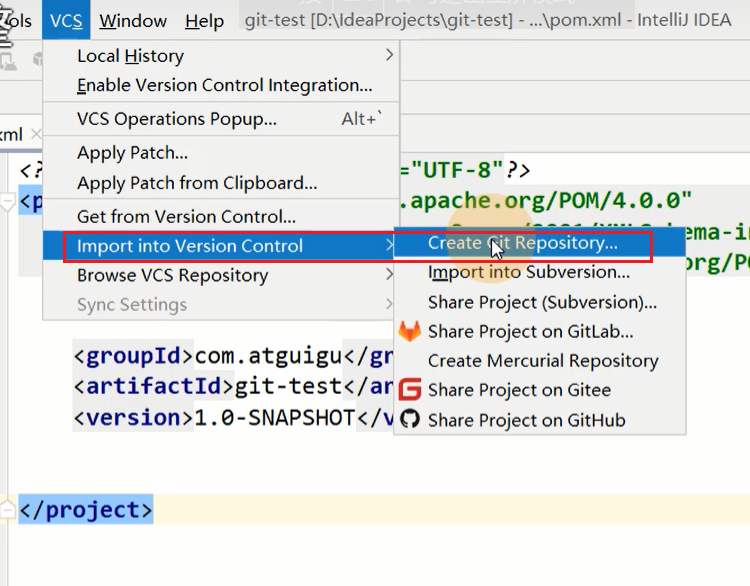Click the groupId value com.atguigu
The height and width of the screenshot is (586, 750).
point(268,356)
